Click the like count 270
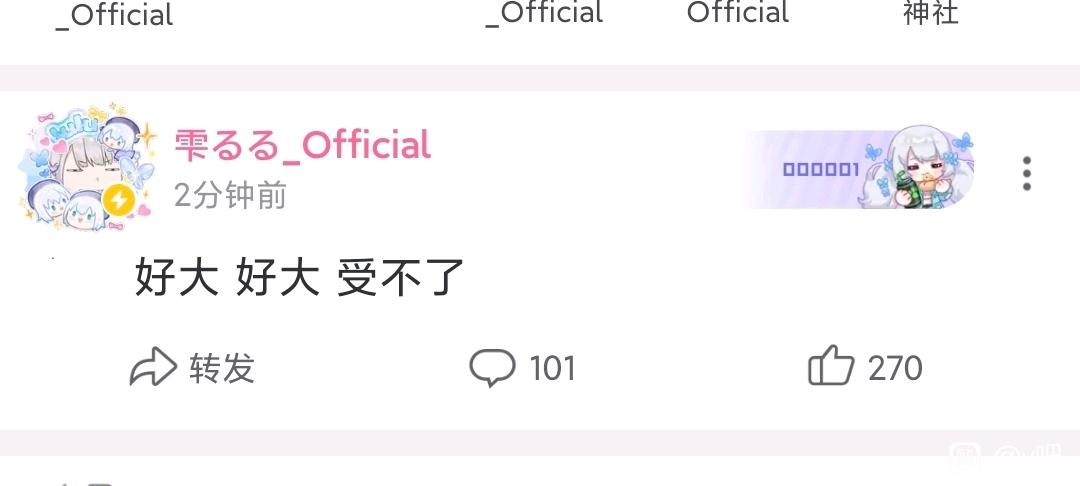The height and width of the screenshot is (486, 1080). [895, 368]
